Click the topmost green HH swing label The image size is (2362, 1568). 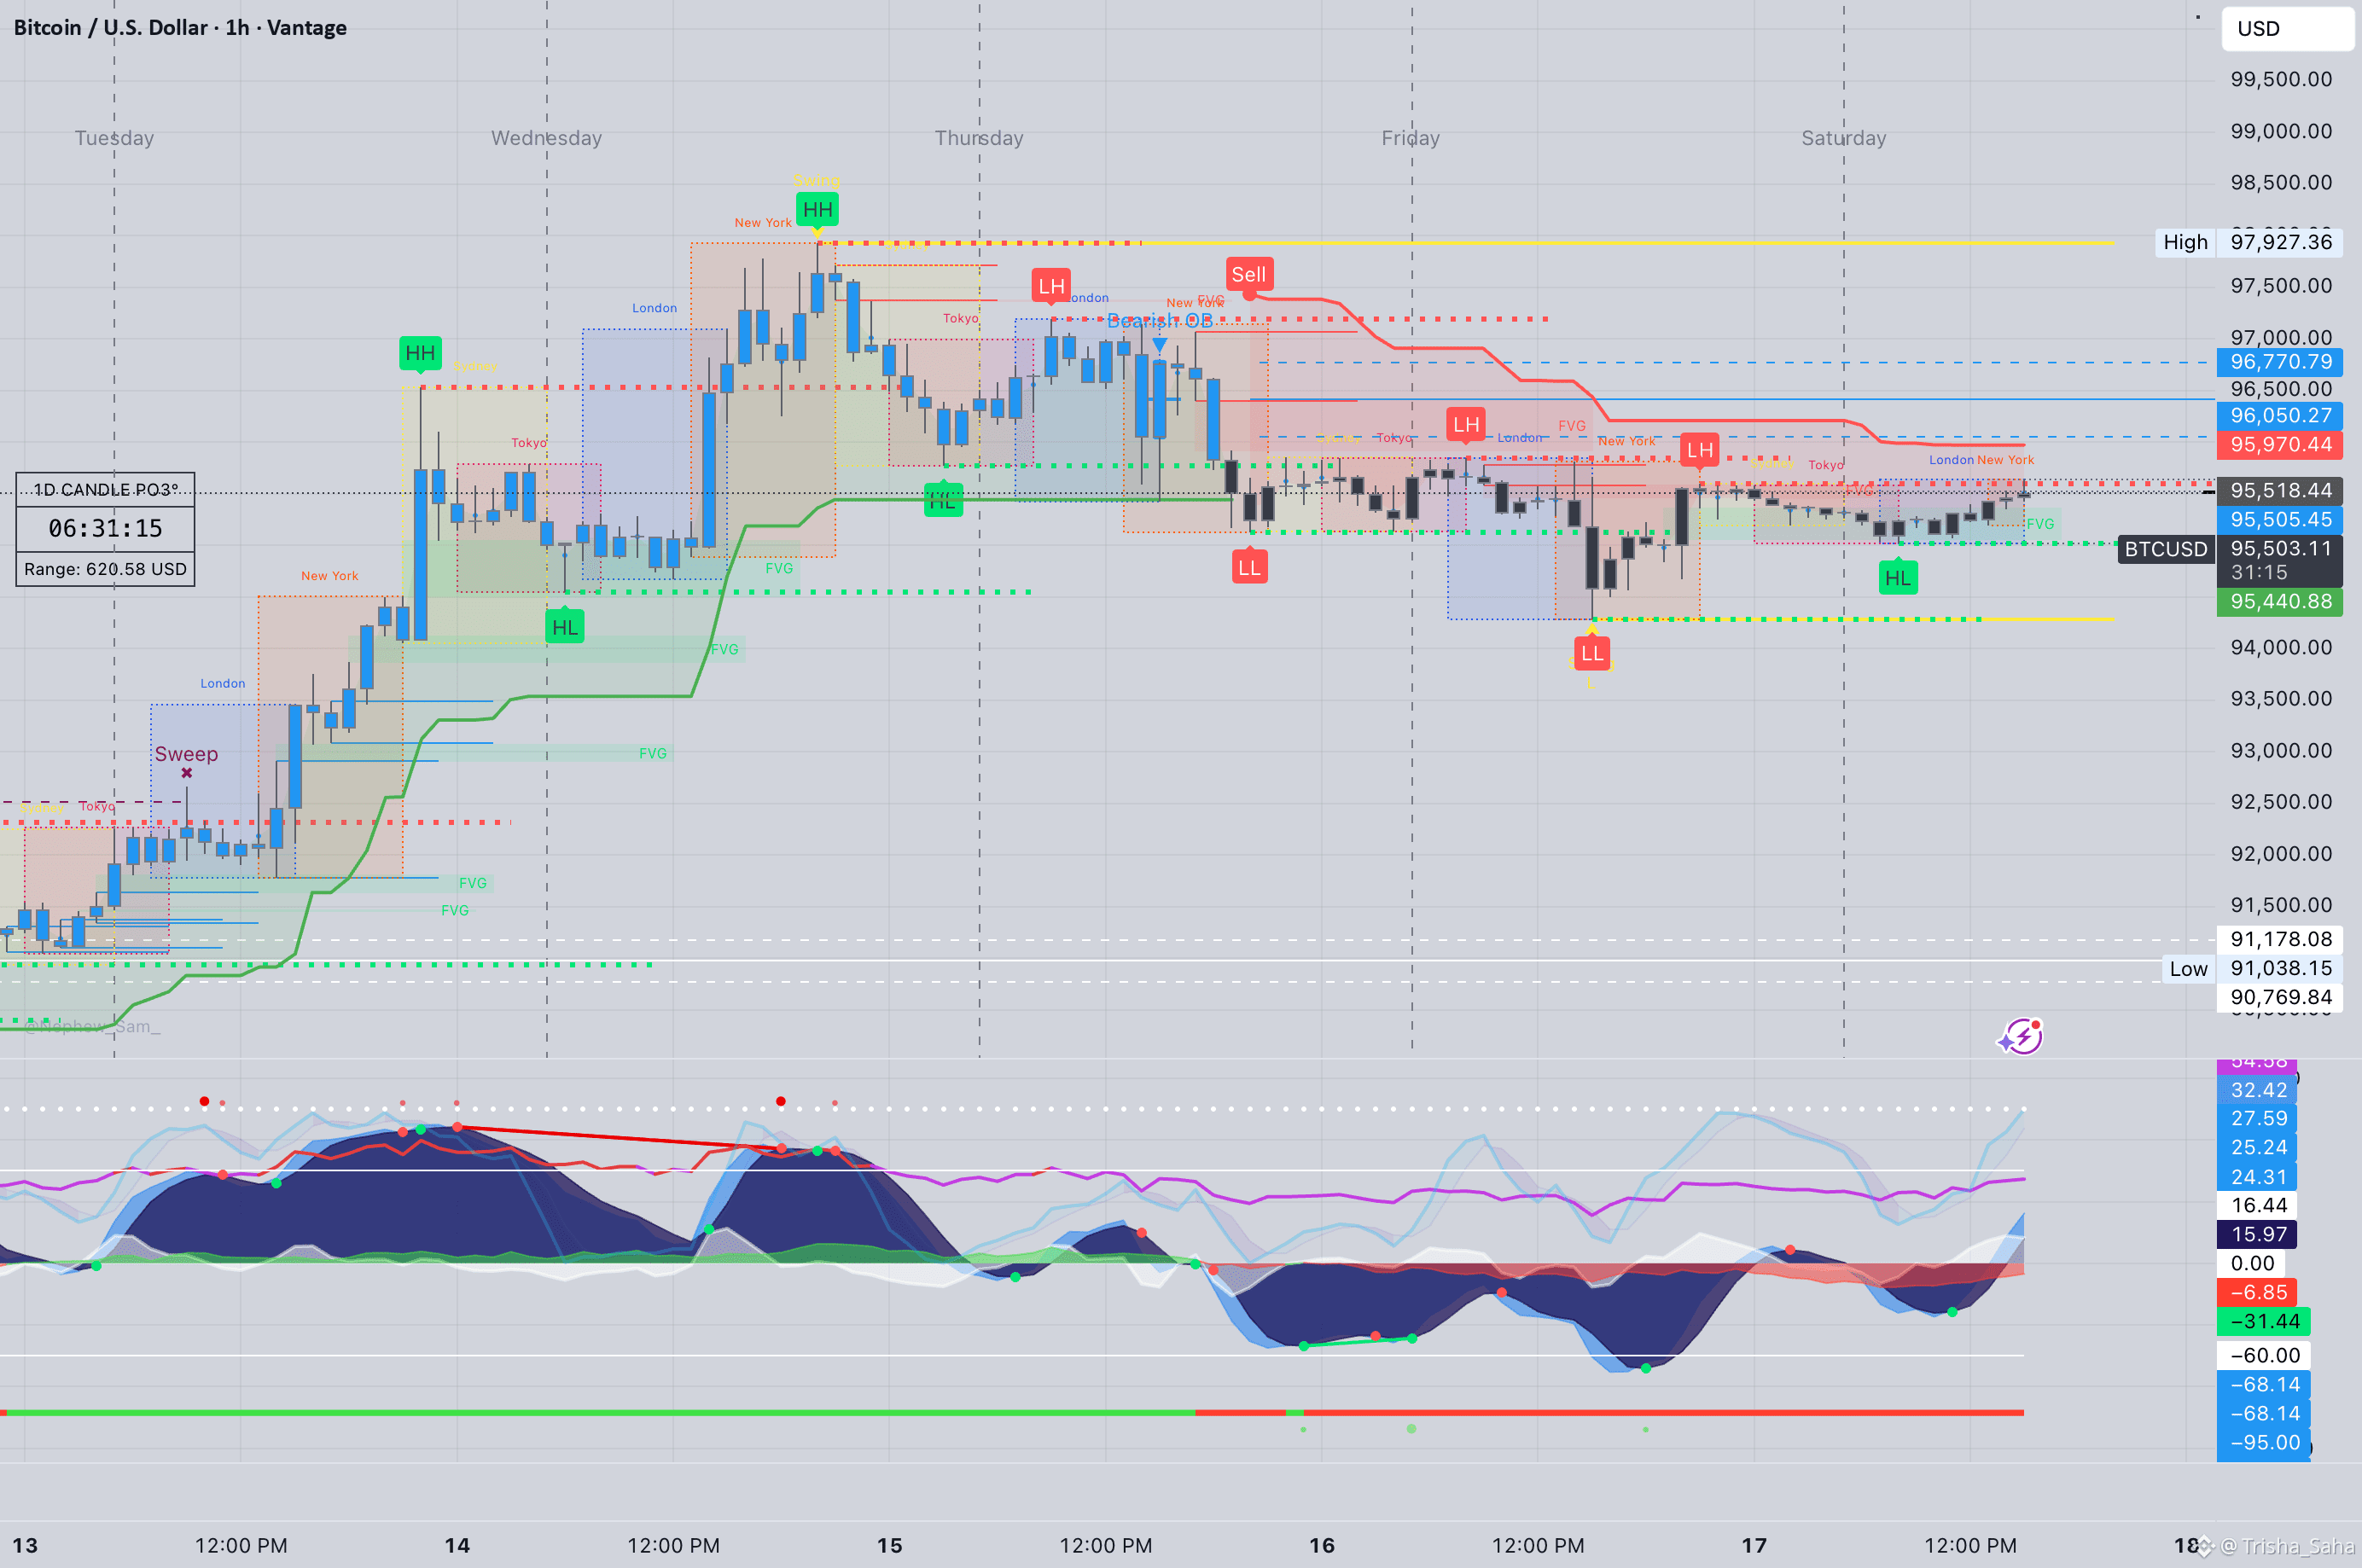click(x=817, y=210)
